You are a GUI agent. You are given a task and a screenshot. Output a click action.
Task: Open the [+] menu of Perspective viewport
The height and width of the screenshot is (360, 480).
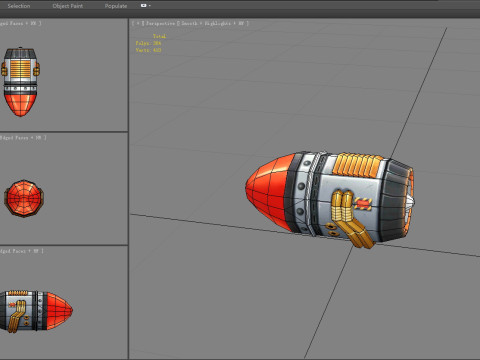138,23
